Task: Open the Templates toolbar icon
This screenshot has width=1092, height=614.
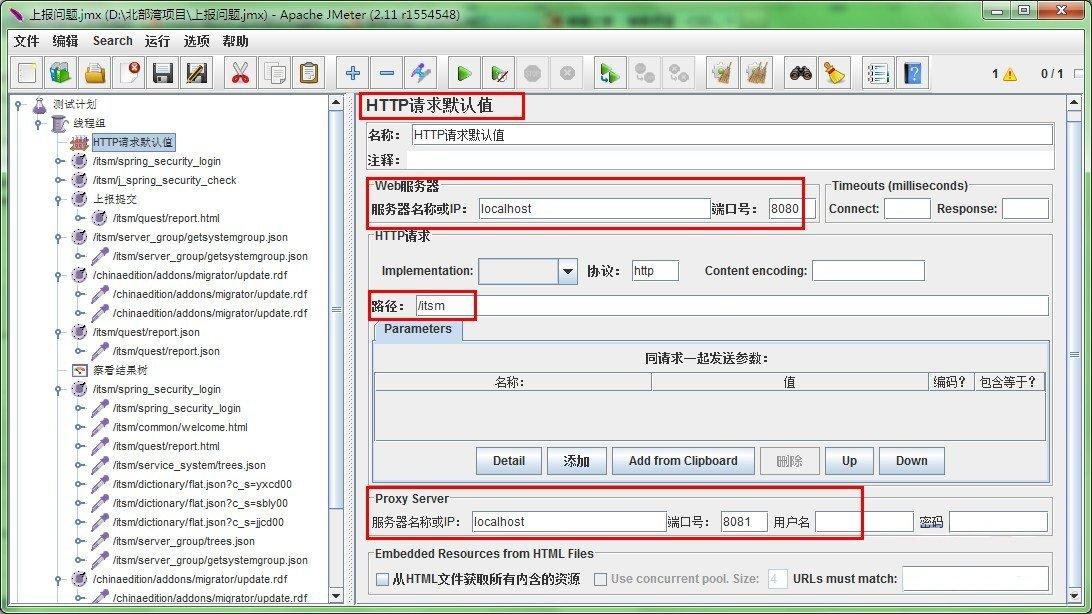Action: pyautogui.click(x=61, y=72)
